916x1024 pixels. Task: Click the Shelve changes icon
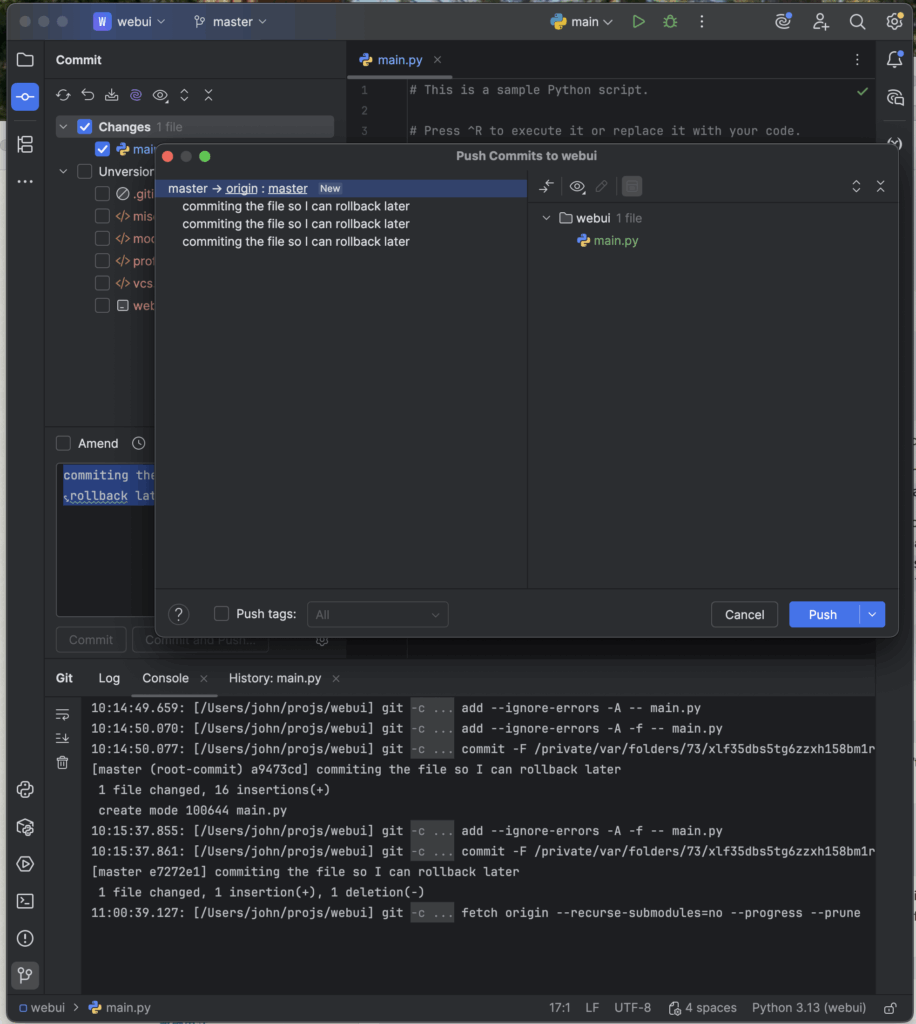[x=112, y=95]
